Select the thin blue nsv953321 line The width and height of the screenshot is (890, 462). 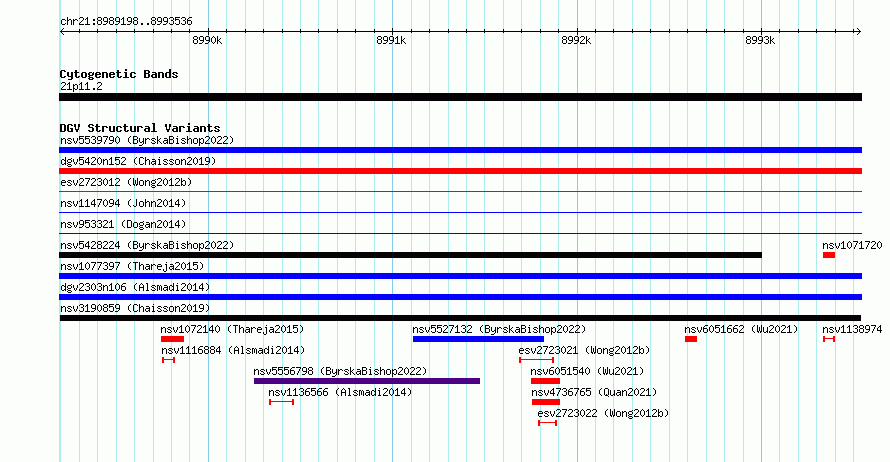click(460, 234)
